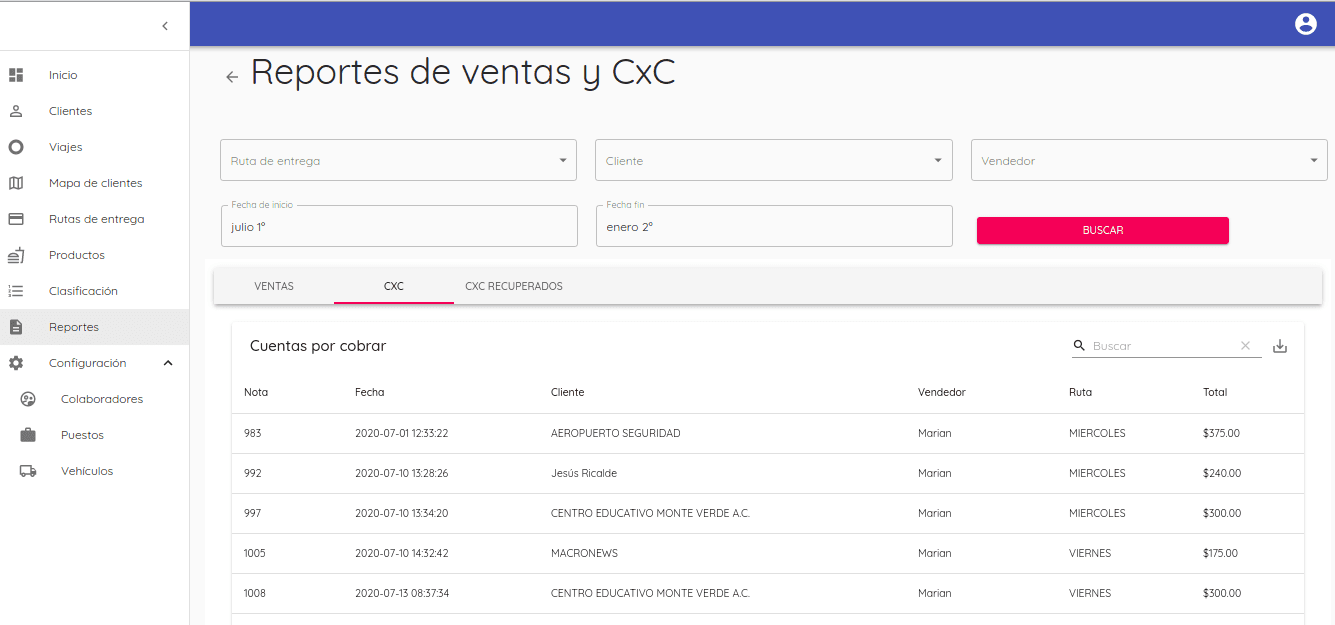Select client Jesús Ricalde
The height and width of the screenshot is (625, 1335).
(584, 473)
